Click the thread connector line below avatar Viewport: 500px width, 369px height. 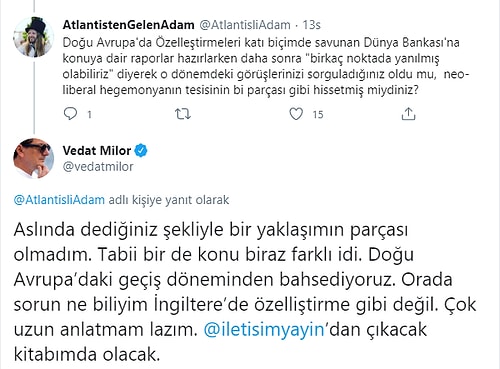tap(34, 96)
